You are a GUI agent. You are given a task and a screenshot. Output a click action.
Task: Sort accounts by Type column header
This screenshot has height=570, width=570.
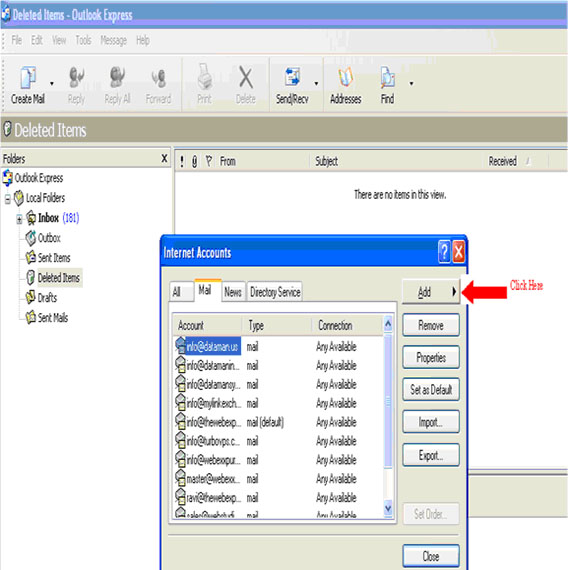pos(277,325)
